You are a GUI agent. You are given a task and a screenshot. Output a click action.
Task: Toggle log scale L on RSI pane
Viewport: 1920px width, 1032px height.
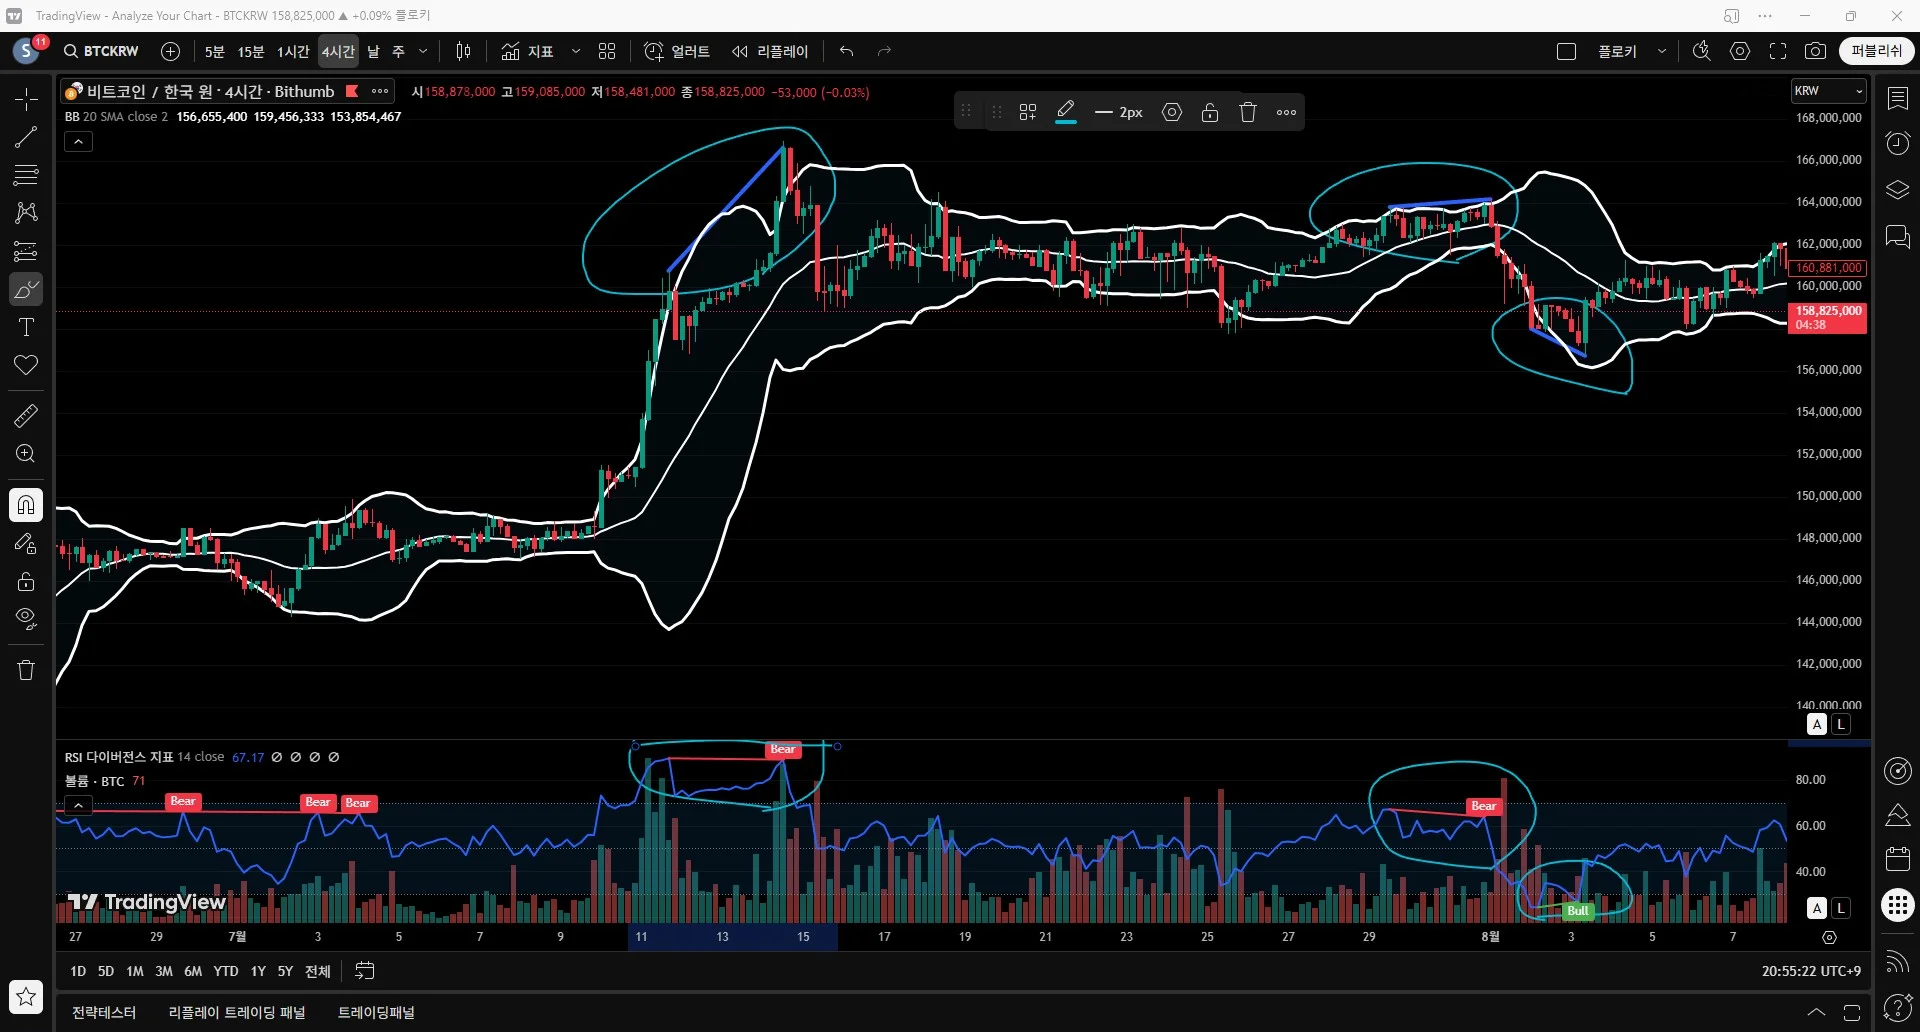click(1841, 908)
